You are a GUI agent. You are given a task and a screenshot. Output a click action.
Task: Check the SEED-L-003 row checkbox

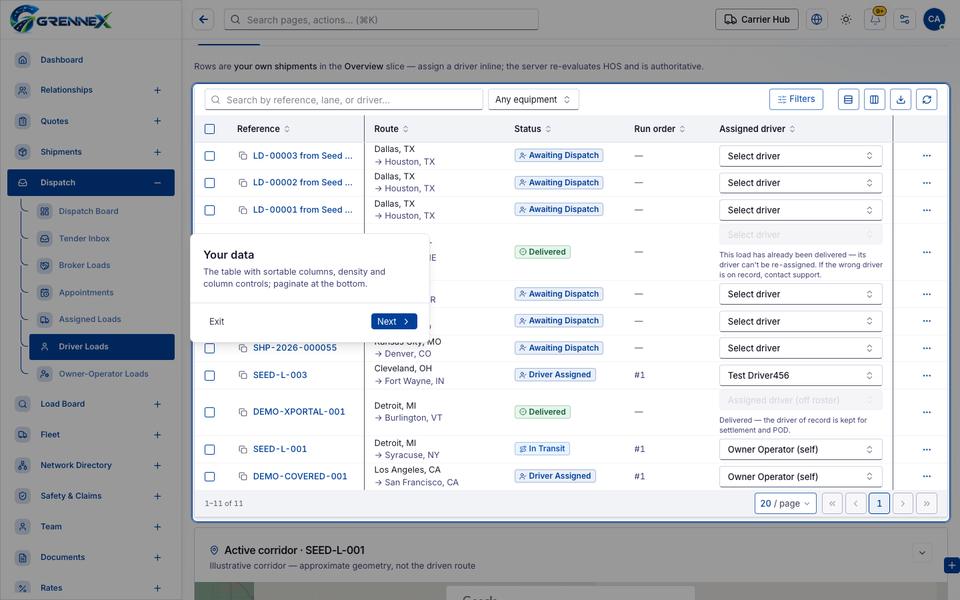coord(209,375)
